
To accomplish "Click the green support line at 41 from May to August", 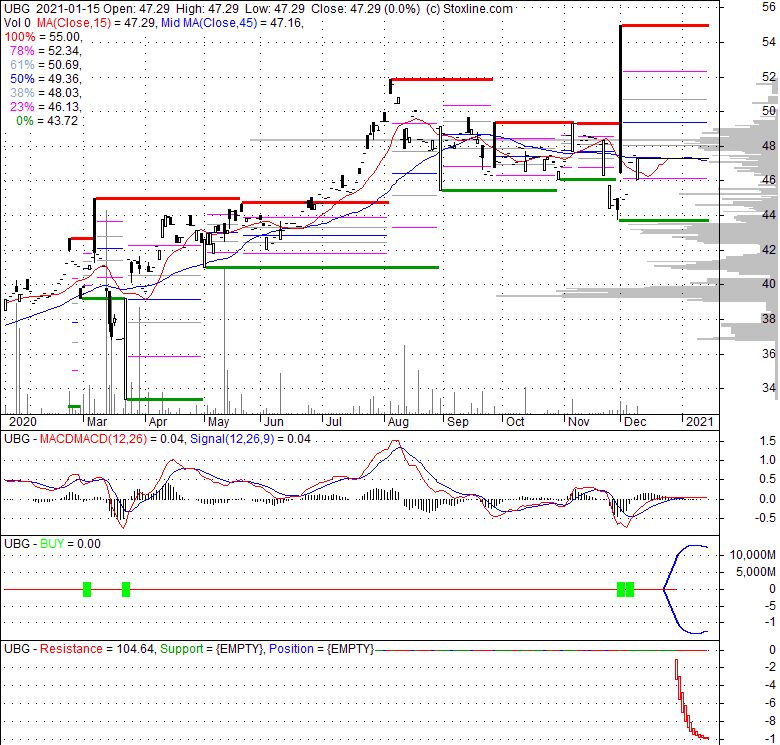I will [322, 268].
